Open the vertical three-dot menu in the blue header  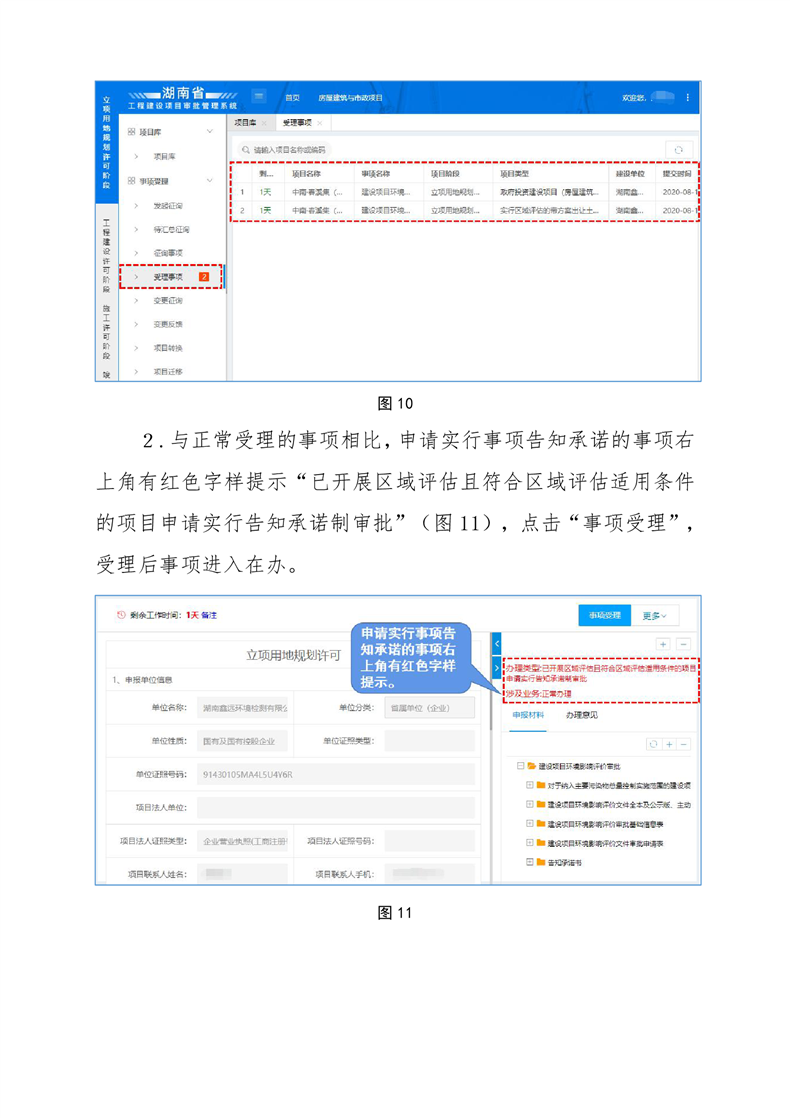click(687, 97)
